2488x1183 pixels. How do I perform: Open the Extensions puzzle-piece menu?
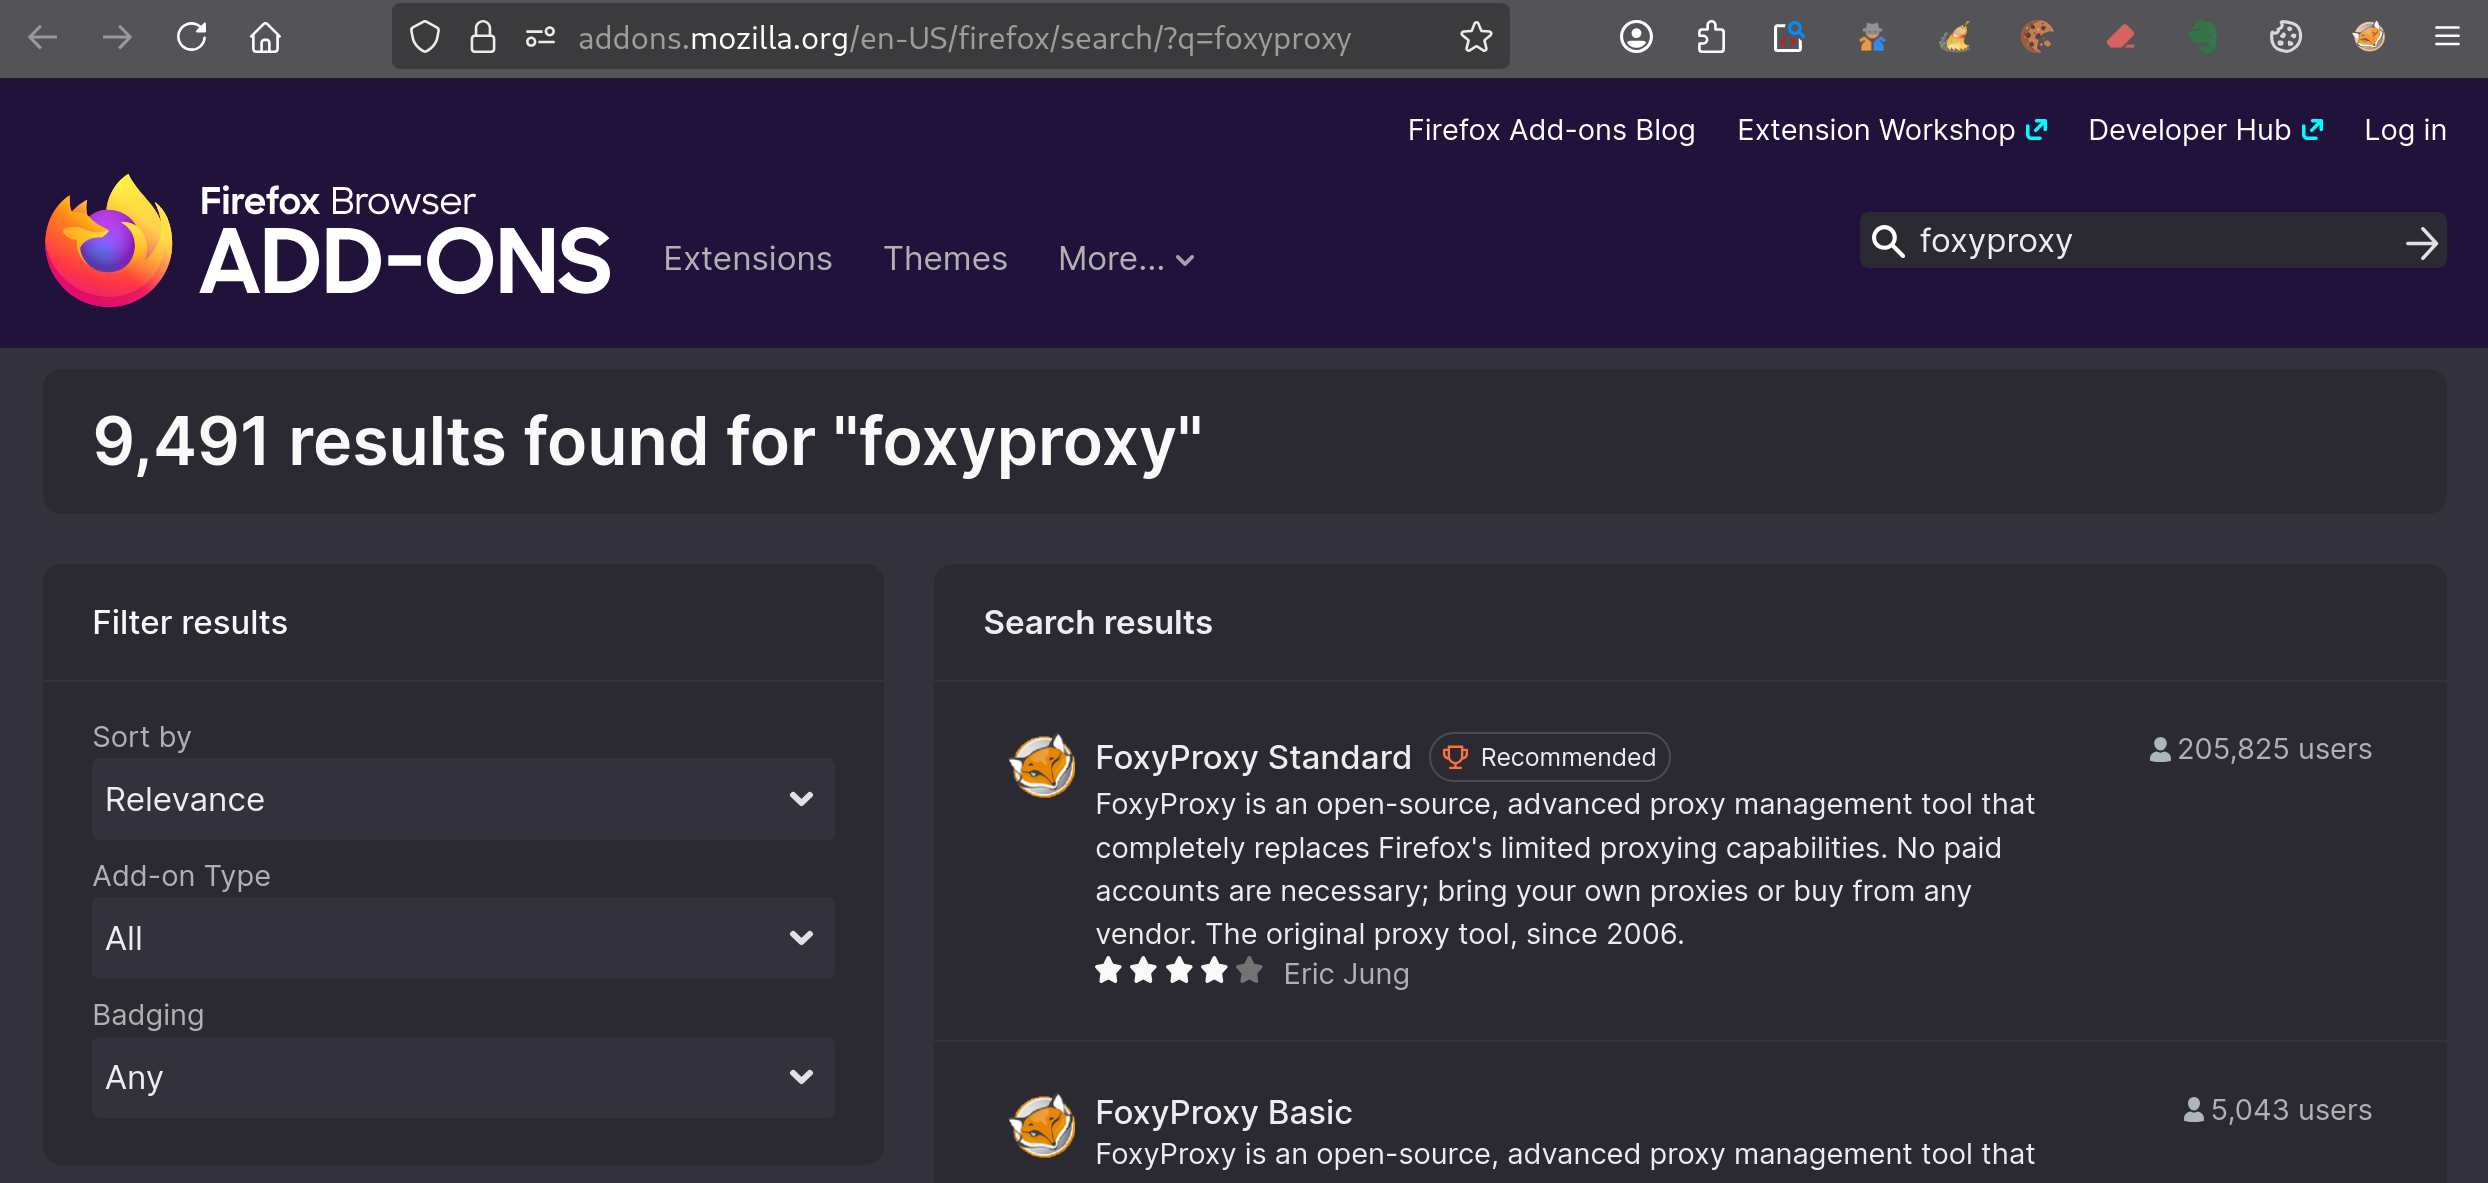pyautogui.click(x=1711, y=38)
